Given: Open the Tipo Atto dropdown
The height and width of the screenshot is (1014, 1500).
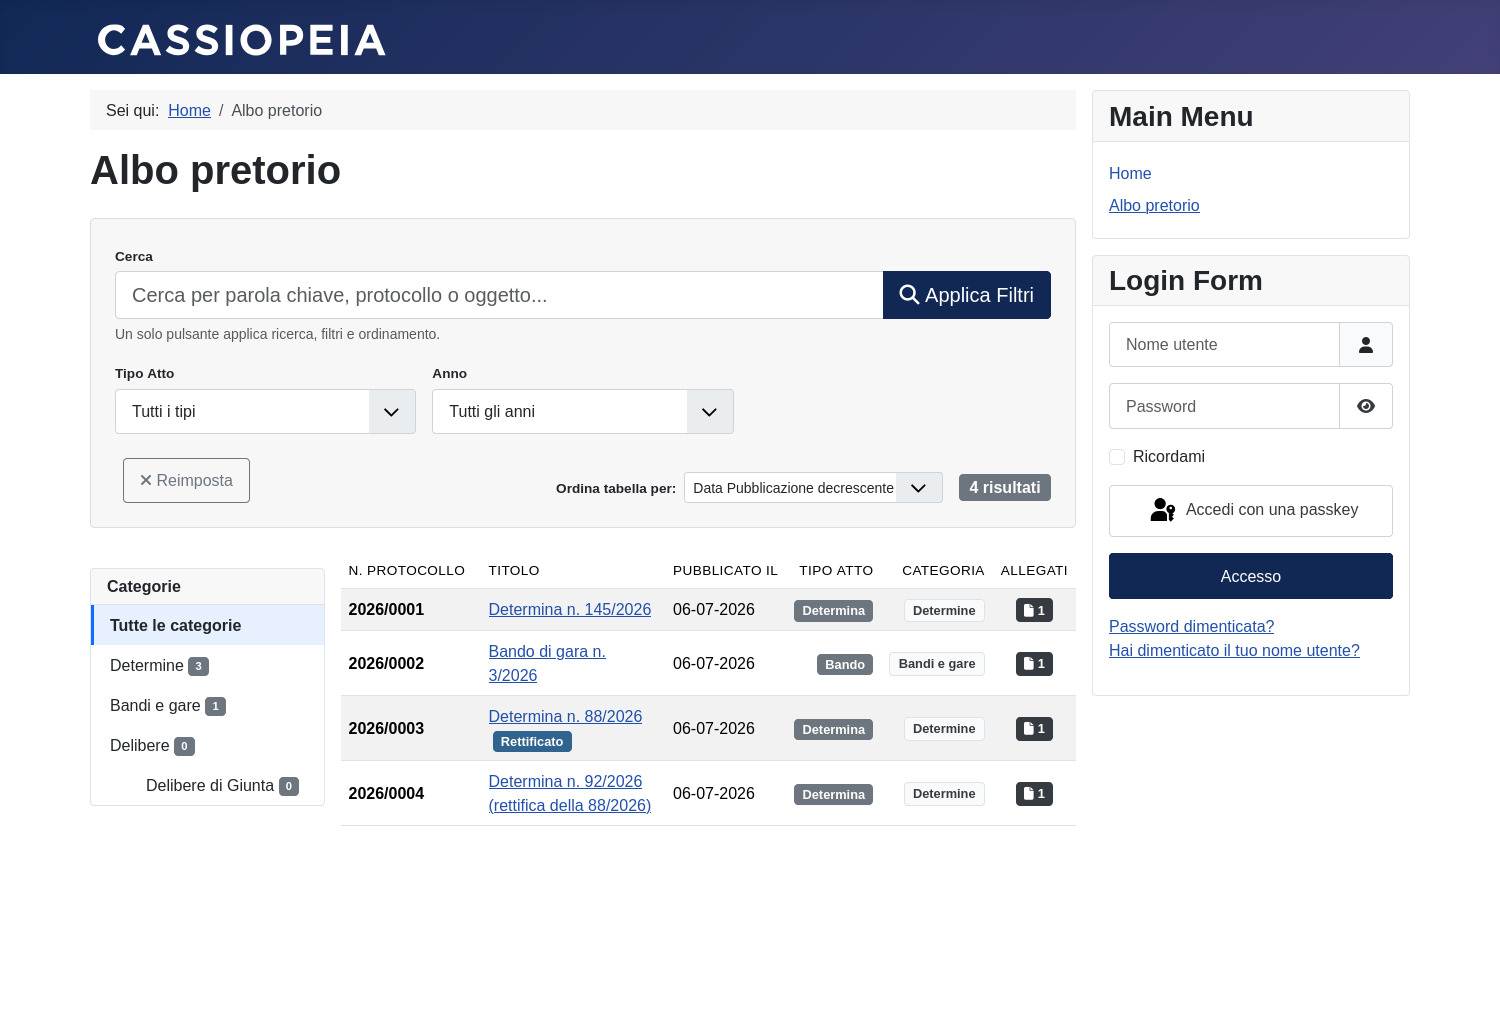Looking at the screenshot, I should tap(265, 412).
